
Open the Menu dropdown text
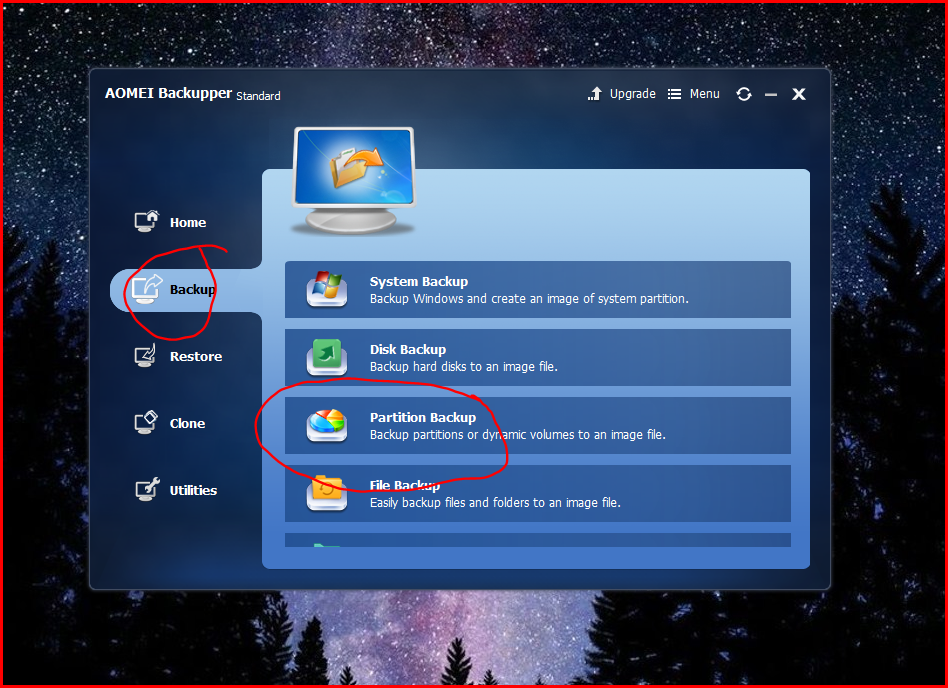[704, 94]
